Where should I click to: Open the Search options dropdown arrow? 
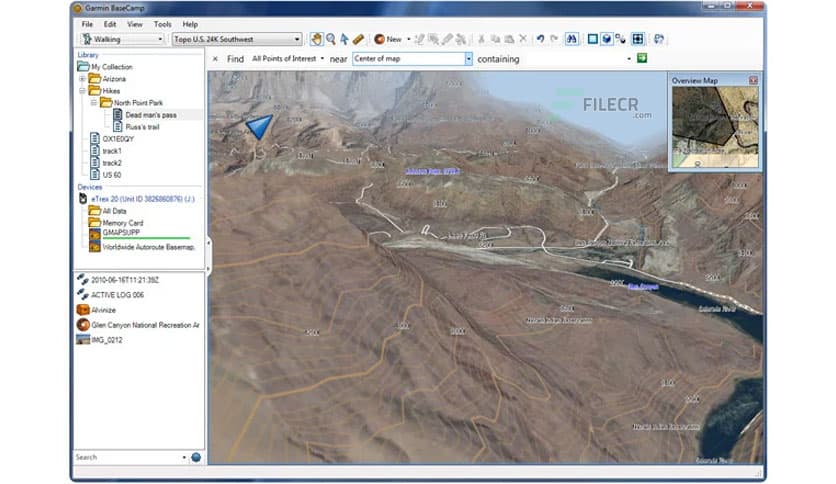pos(184,457)
